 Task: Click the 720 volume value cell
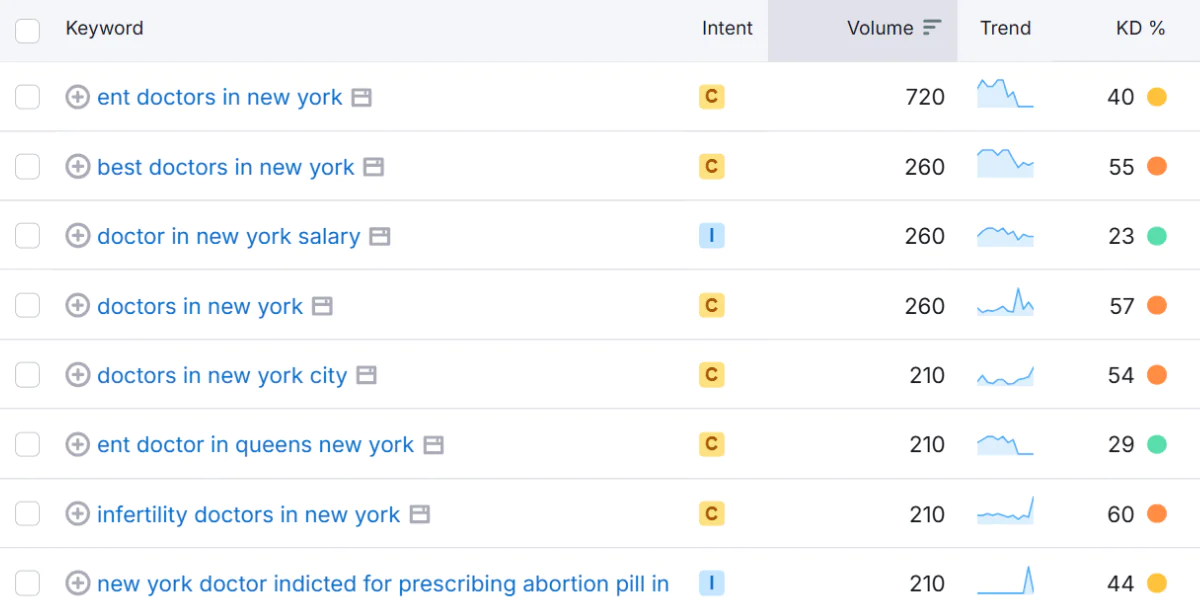click(926, 97)
